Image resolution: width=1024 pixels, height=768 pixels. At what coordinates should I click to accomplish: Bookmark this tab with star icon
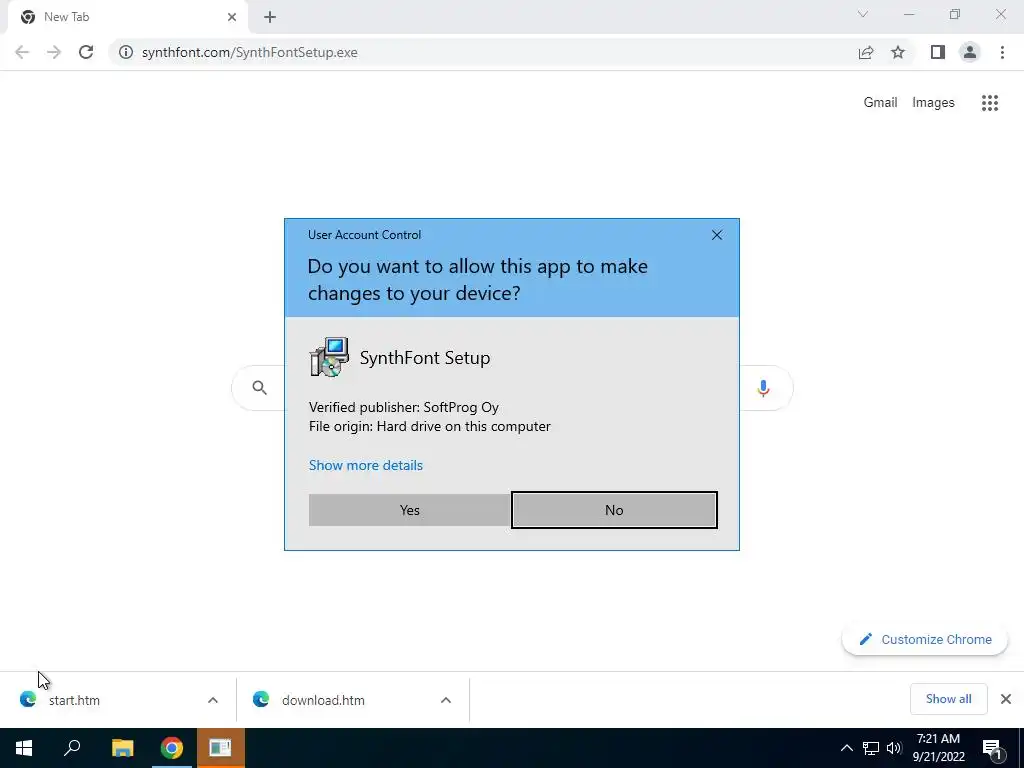coord(898,52)
